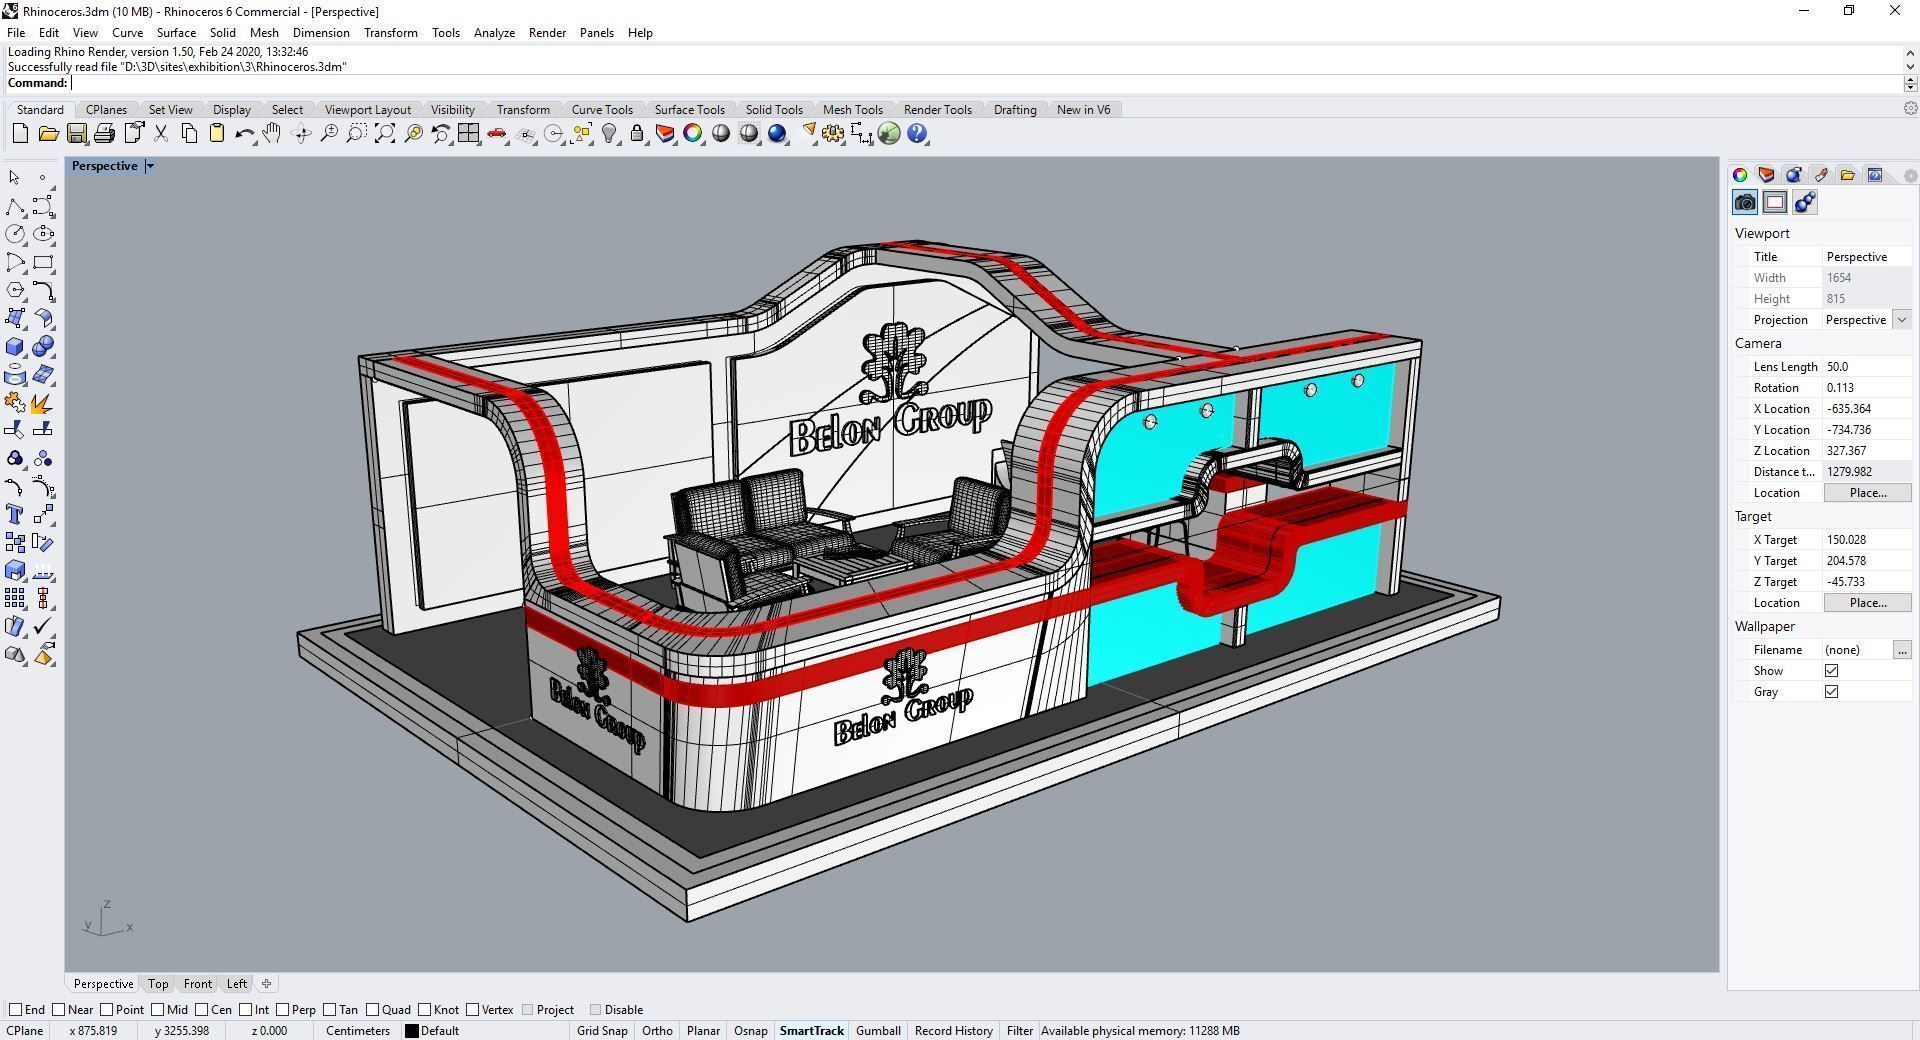This screenshot has height=1040, width=1920.
Task: Enable the Quad osnap checkbox
Action: (x=372, y=1010)
